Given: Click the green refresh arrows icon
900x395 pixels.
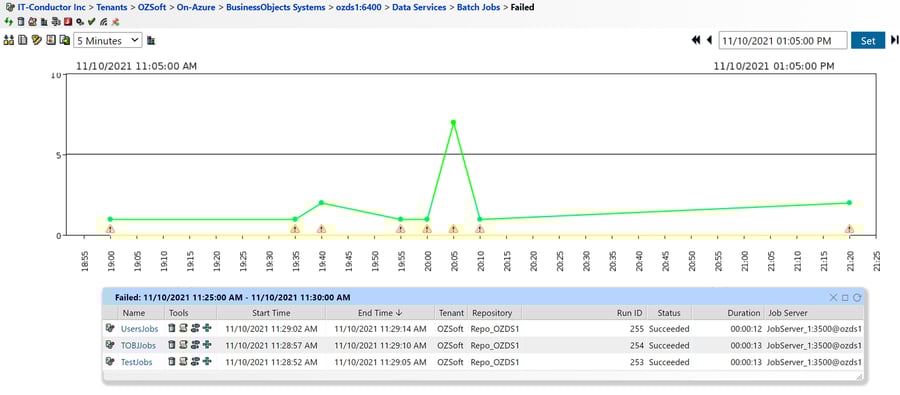Looking at the screenshot, I should [x=9, y=22].
